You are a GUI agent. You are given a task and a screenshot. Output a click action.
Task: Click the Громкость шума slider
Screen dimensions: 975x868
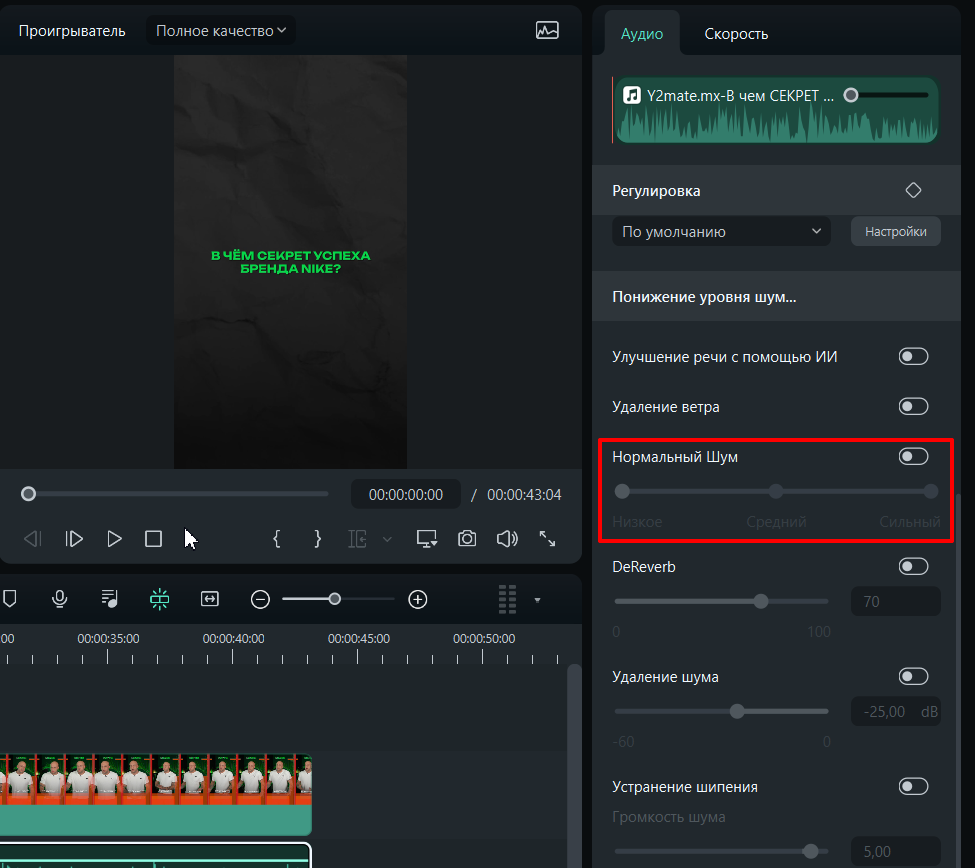click(721, 851)
